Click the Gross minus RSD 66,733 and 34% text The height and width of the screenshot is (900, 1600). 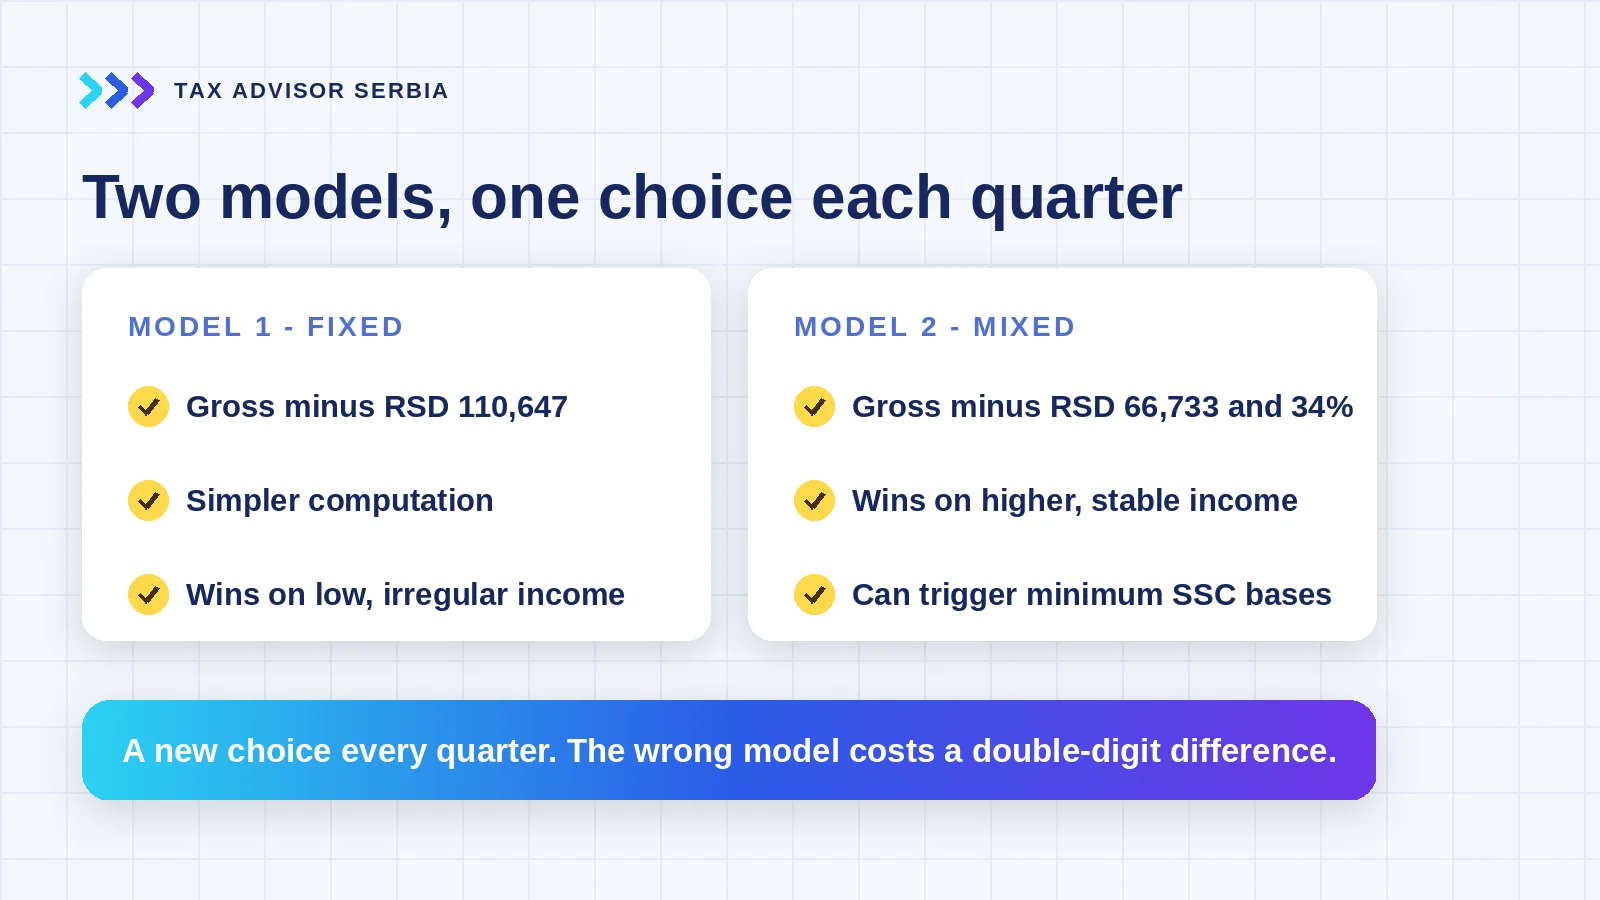pos(1102,407)
